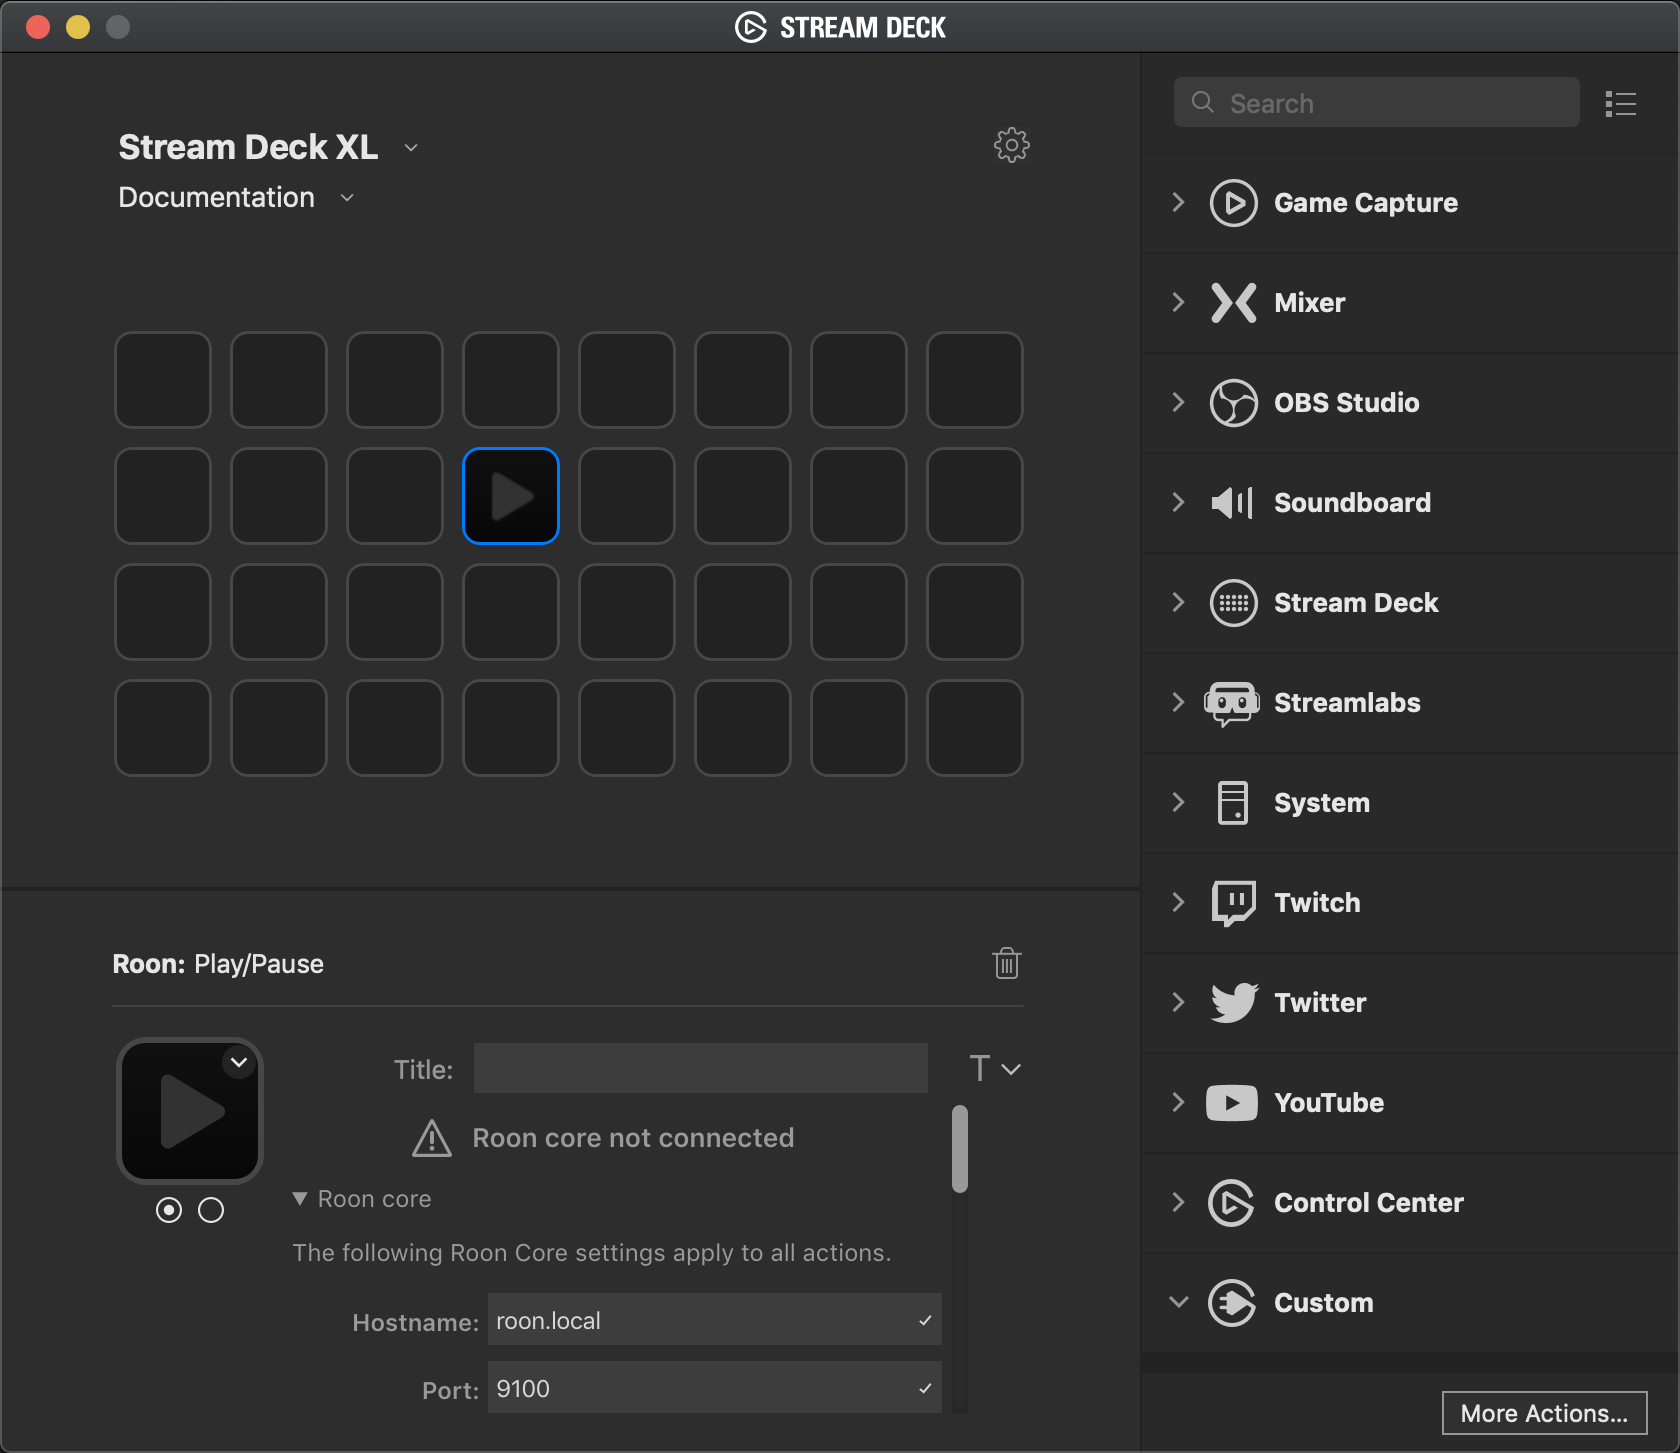Open the Documentation profile dropdown
The height and width of the screenshot is (1453, 1680).
[x=347, y=198]
